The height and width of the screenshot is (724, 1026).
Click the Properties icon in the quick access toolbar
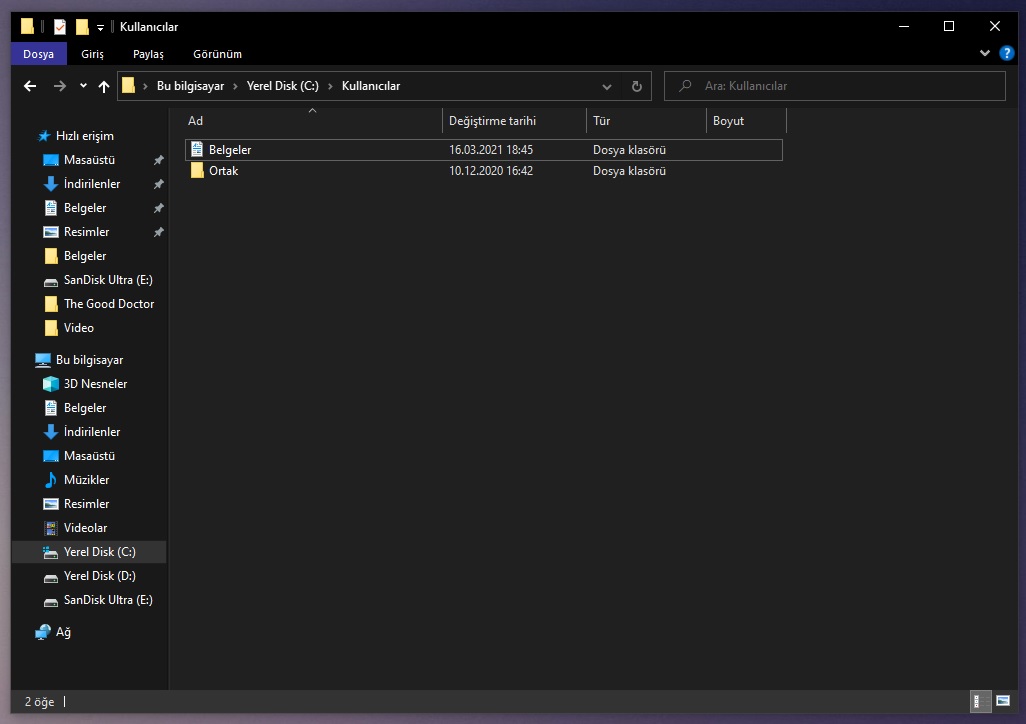[x=60, y=27]
